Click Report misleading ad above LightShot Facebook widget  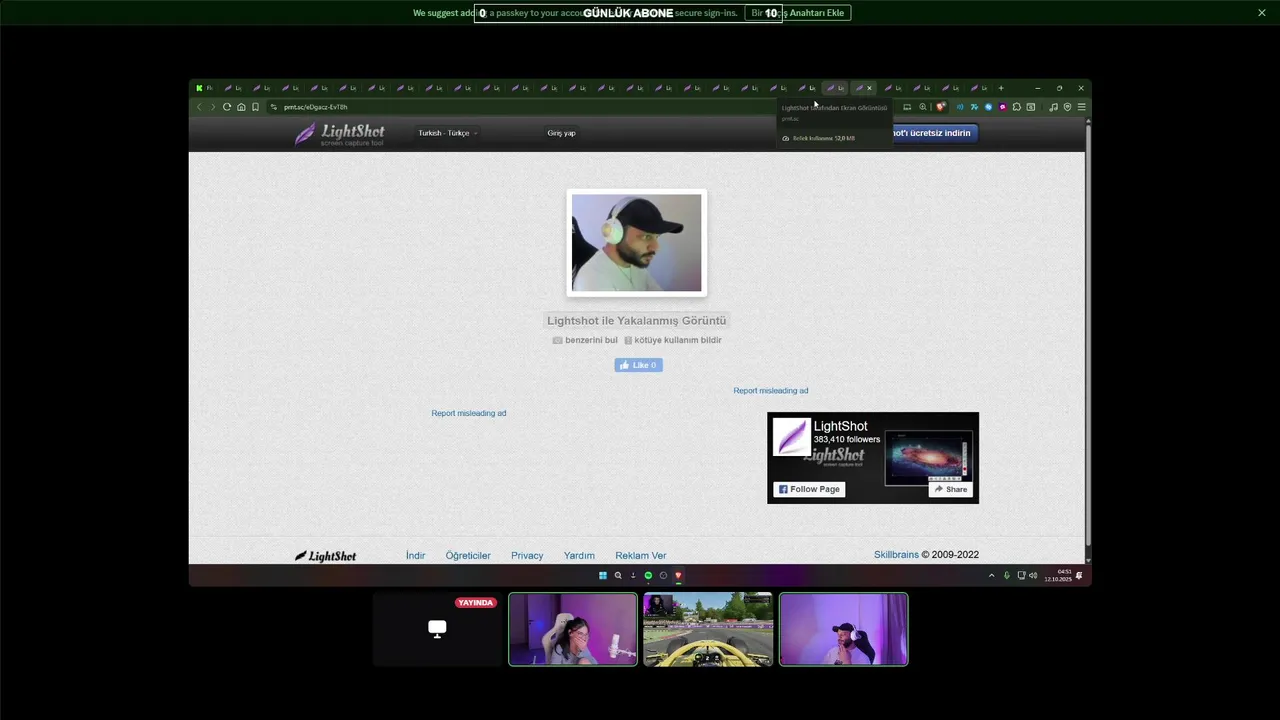point(771,391)
